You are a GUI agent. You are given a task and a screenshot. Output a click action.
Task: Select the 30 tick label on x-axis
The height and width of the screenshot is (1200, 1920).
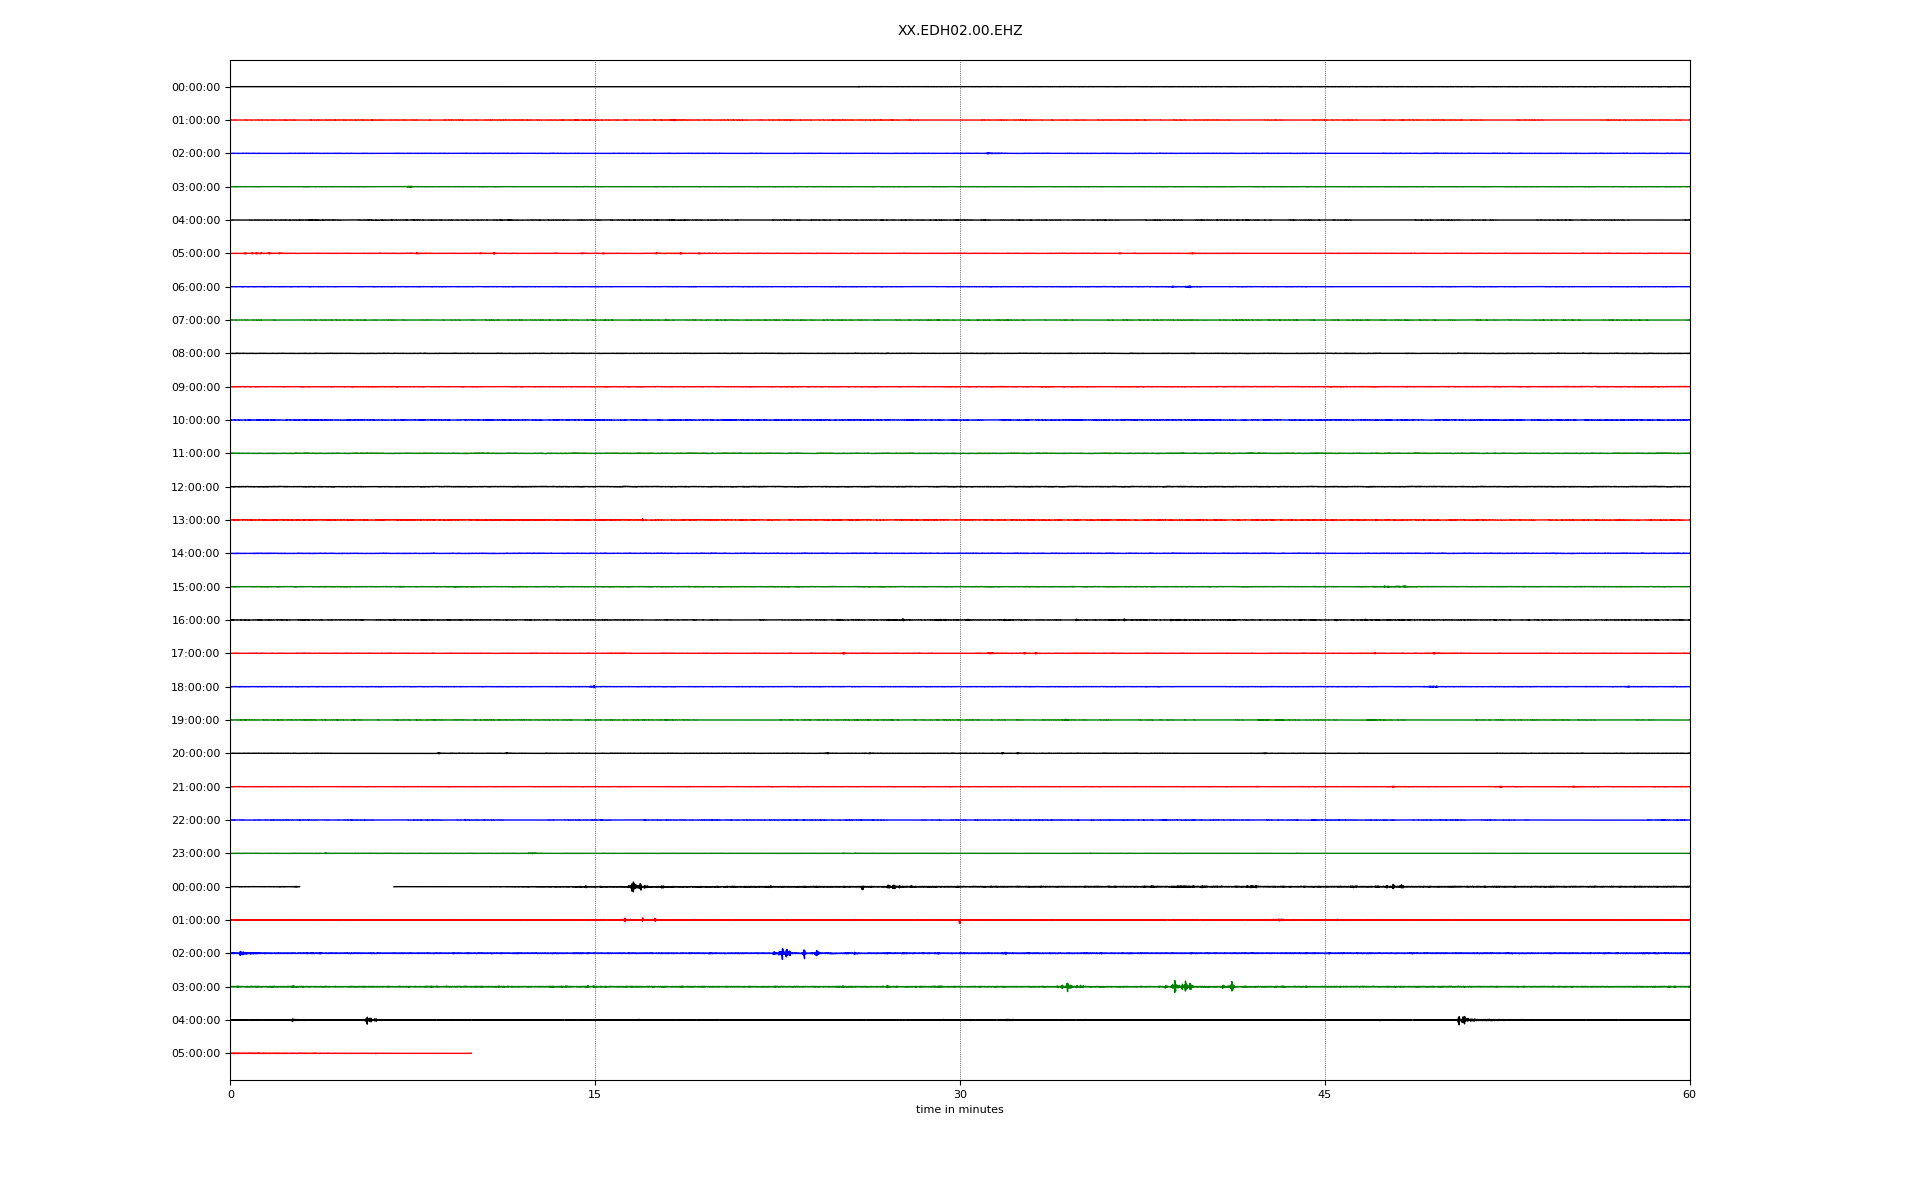tap(960, 1094)
